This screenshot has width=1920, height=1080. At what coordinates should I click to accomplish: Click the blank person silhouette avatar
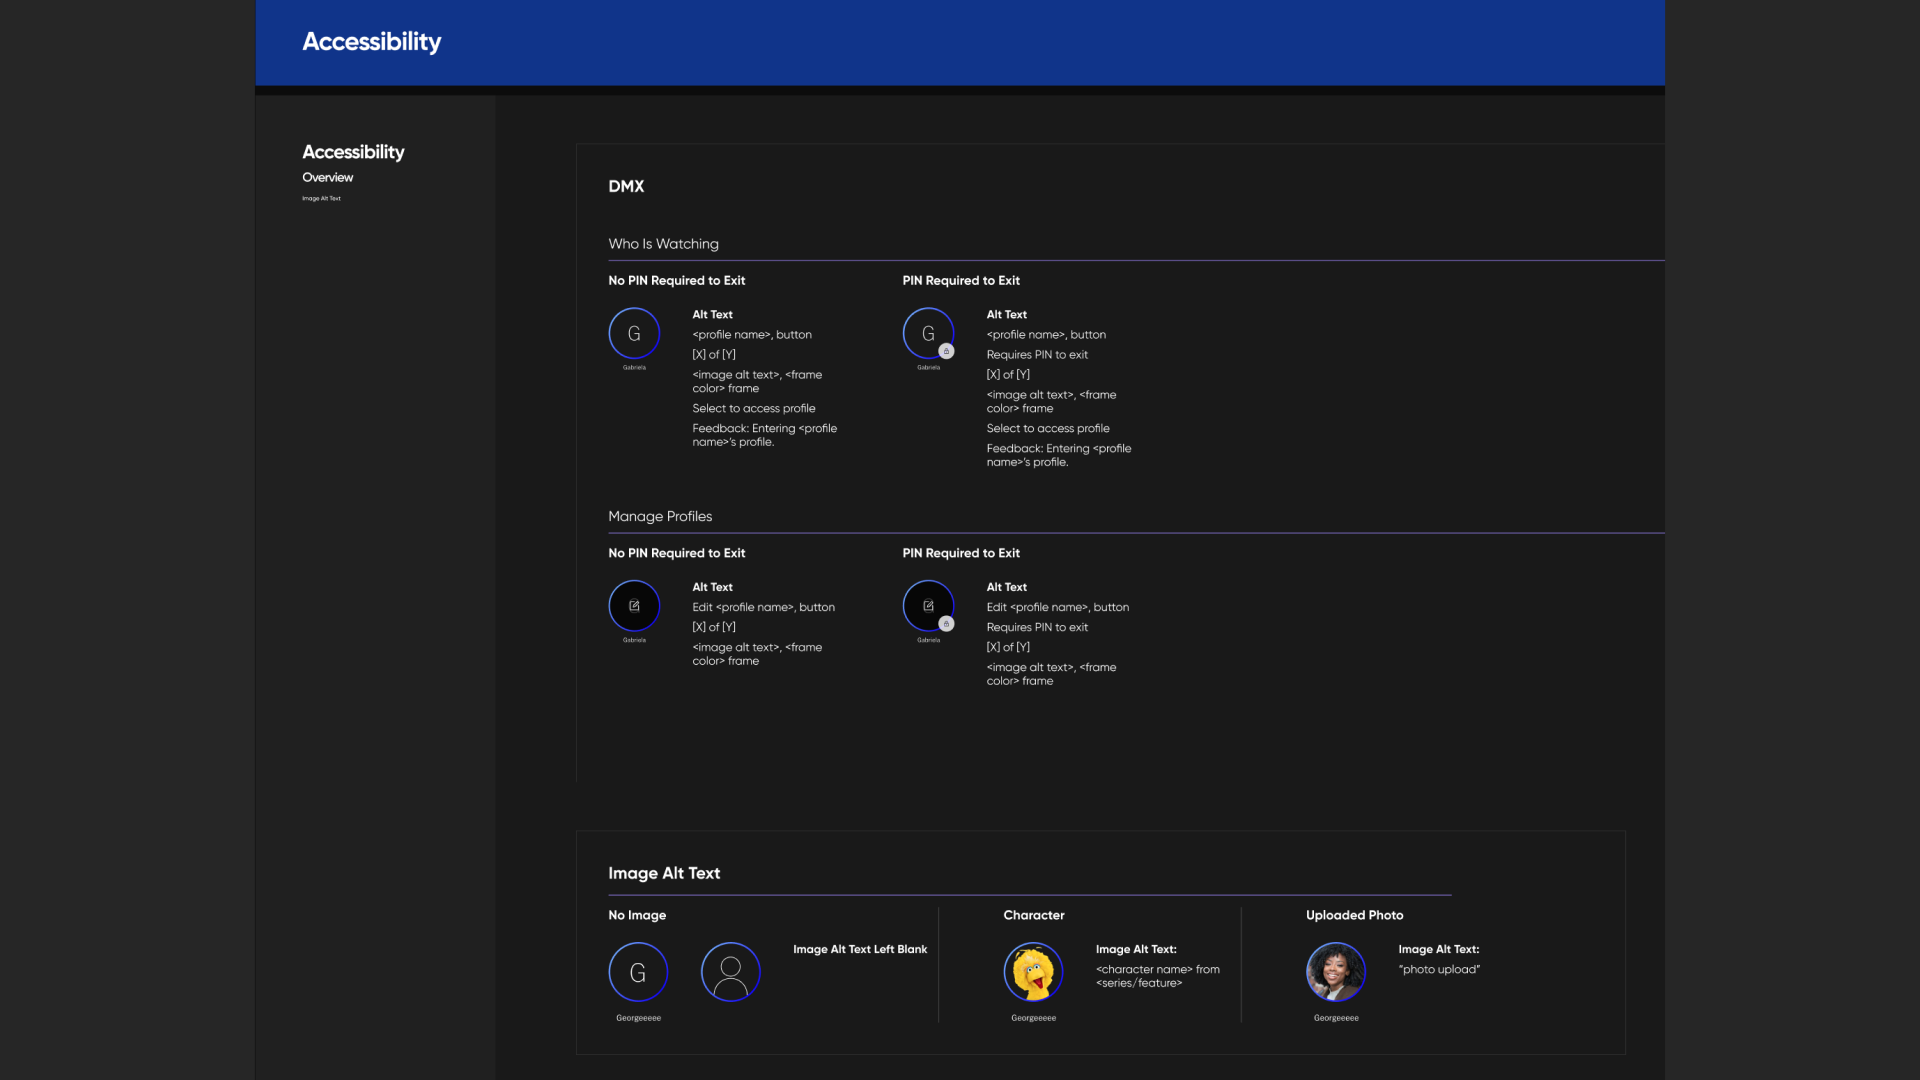(730, 971)
